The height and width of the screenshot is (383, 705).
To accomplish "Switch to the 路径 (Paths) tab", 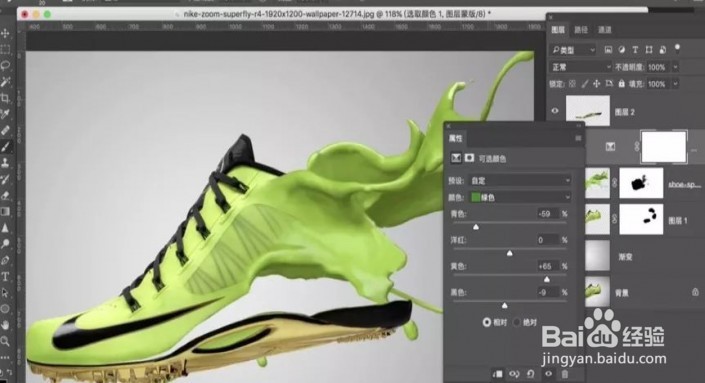I will pos(581,30).
